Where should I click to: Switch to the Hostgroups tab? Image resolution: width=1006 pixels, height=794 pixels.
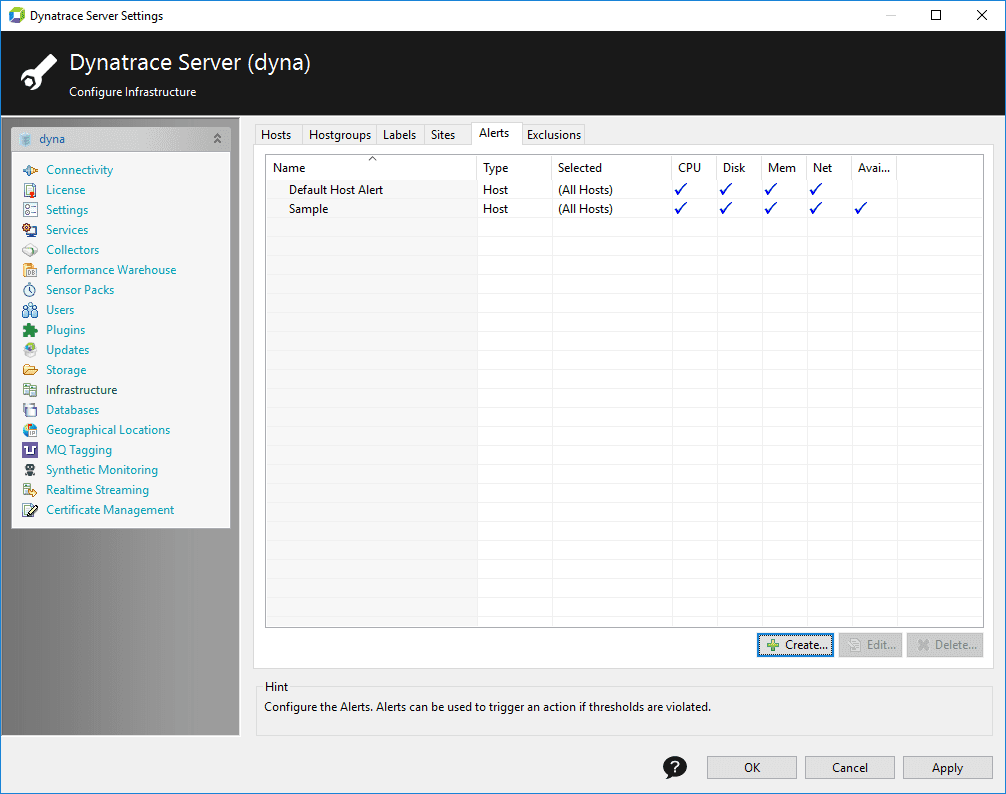pos(339,135)
